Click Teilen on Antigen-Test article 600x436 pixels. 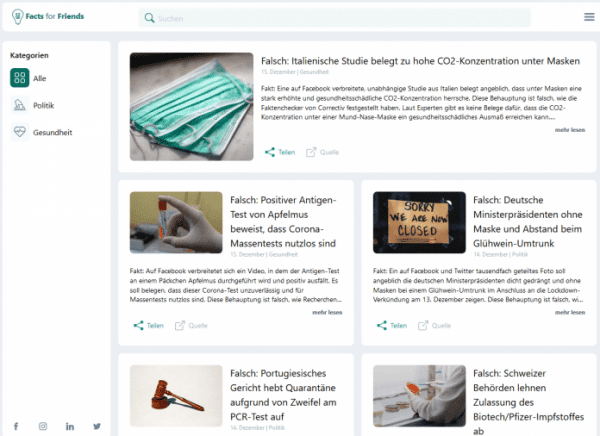pos(155,325)
